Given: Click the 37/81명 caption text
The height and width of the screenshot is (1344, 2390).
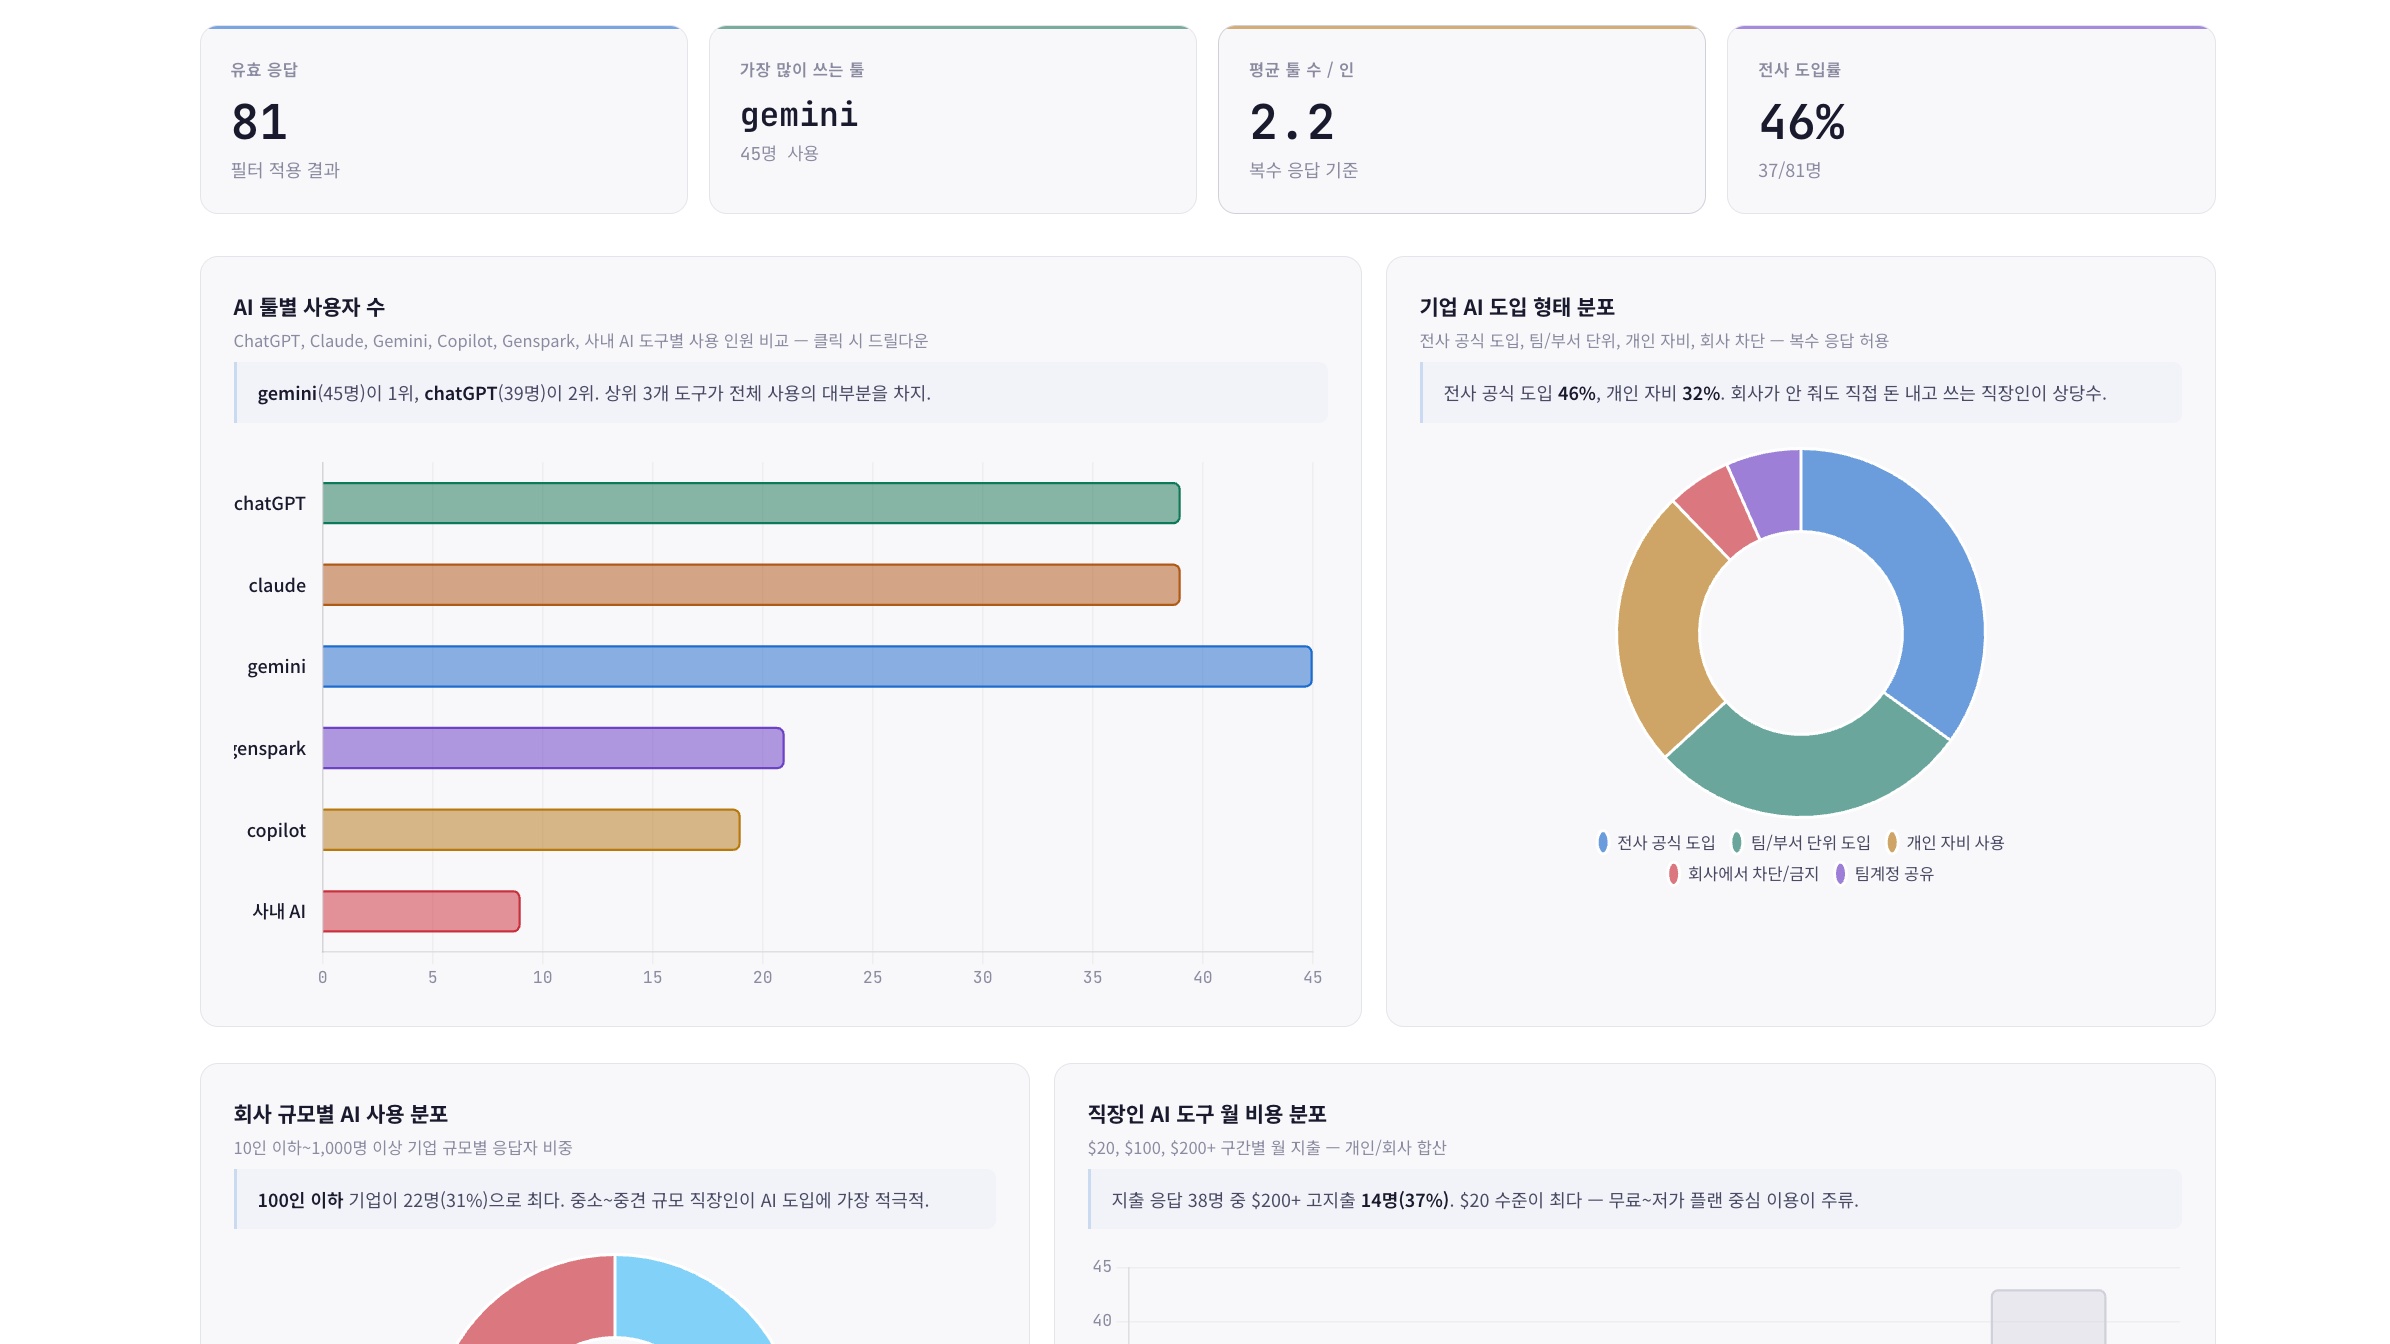Looking at the screenshot, I should click(x=1789, y=171).
